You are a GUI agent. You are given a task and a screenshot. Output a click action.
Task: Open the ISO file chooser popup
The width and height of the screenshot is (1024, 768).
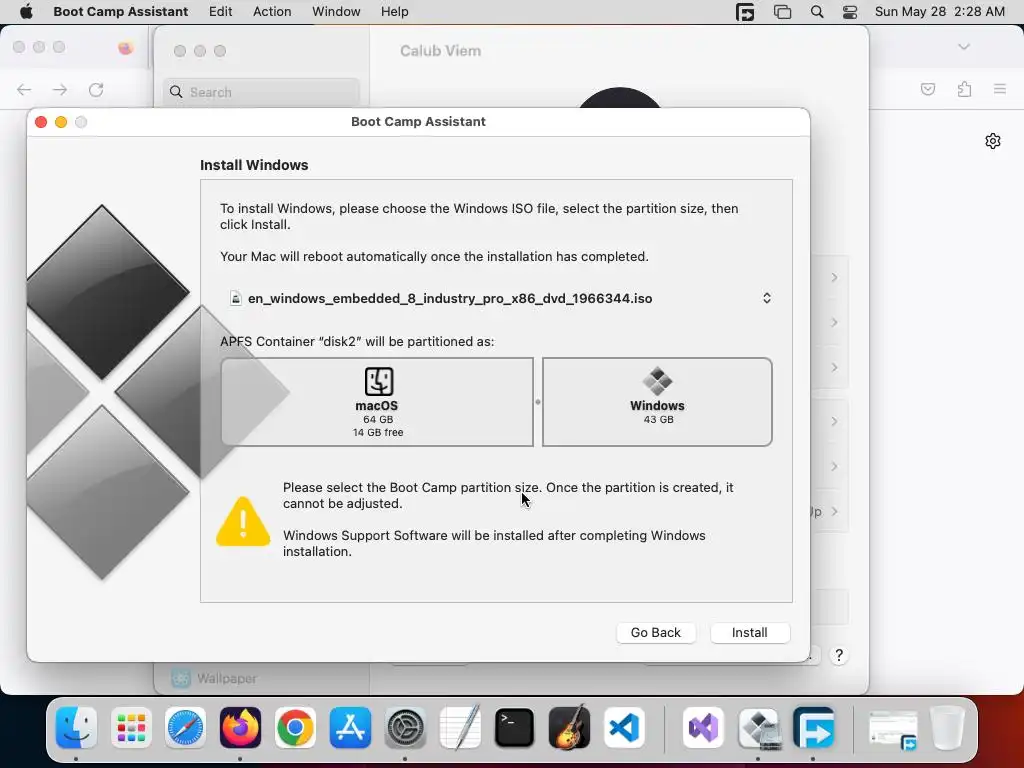click(500, 298)
